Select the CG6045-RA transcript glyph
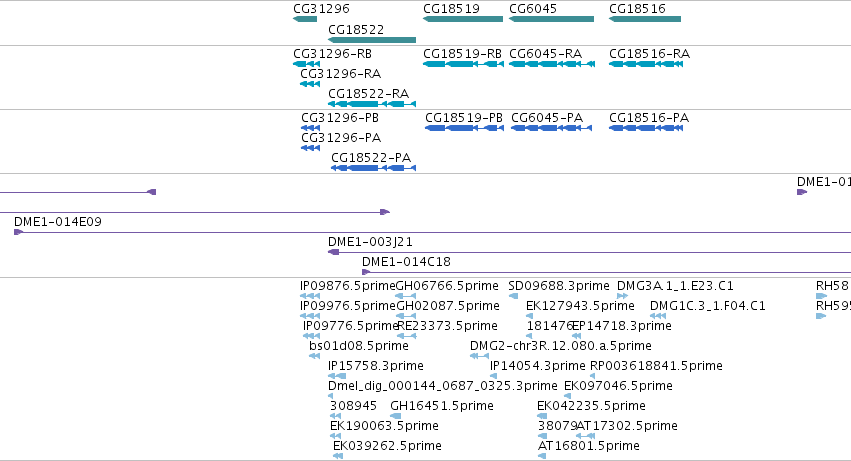The width and height of the screenshot is (851, 461). point(552,64)
